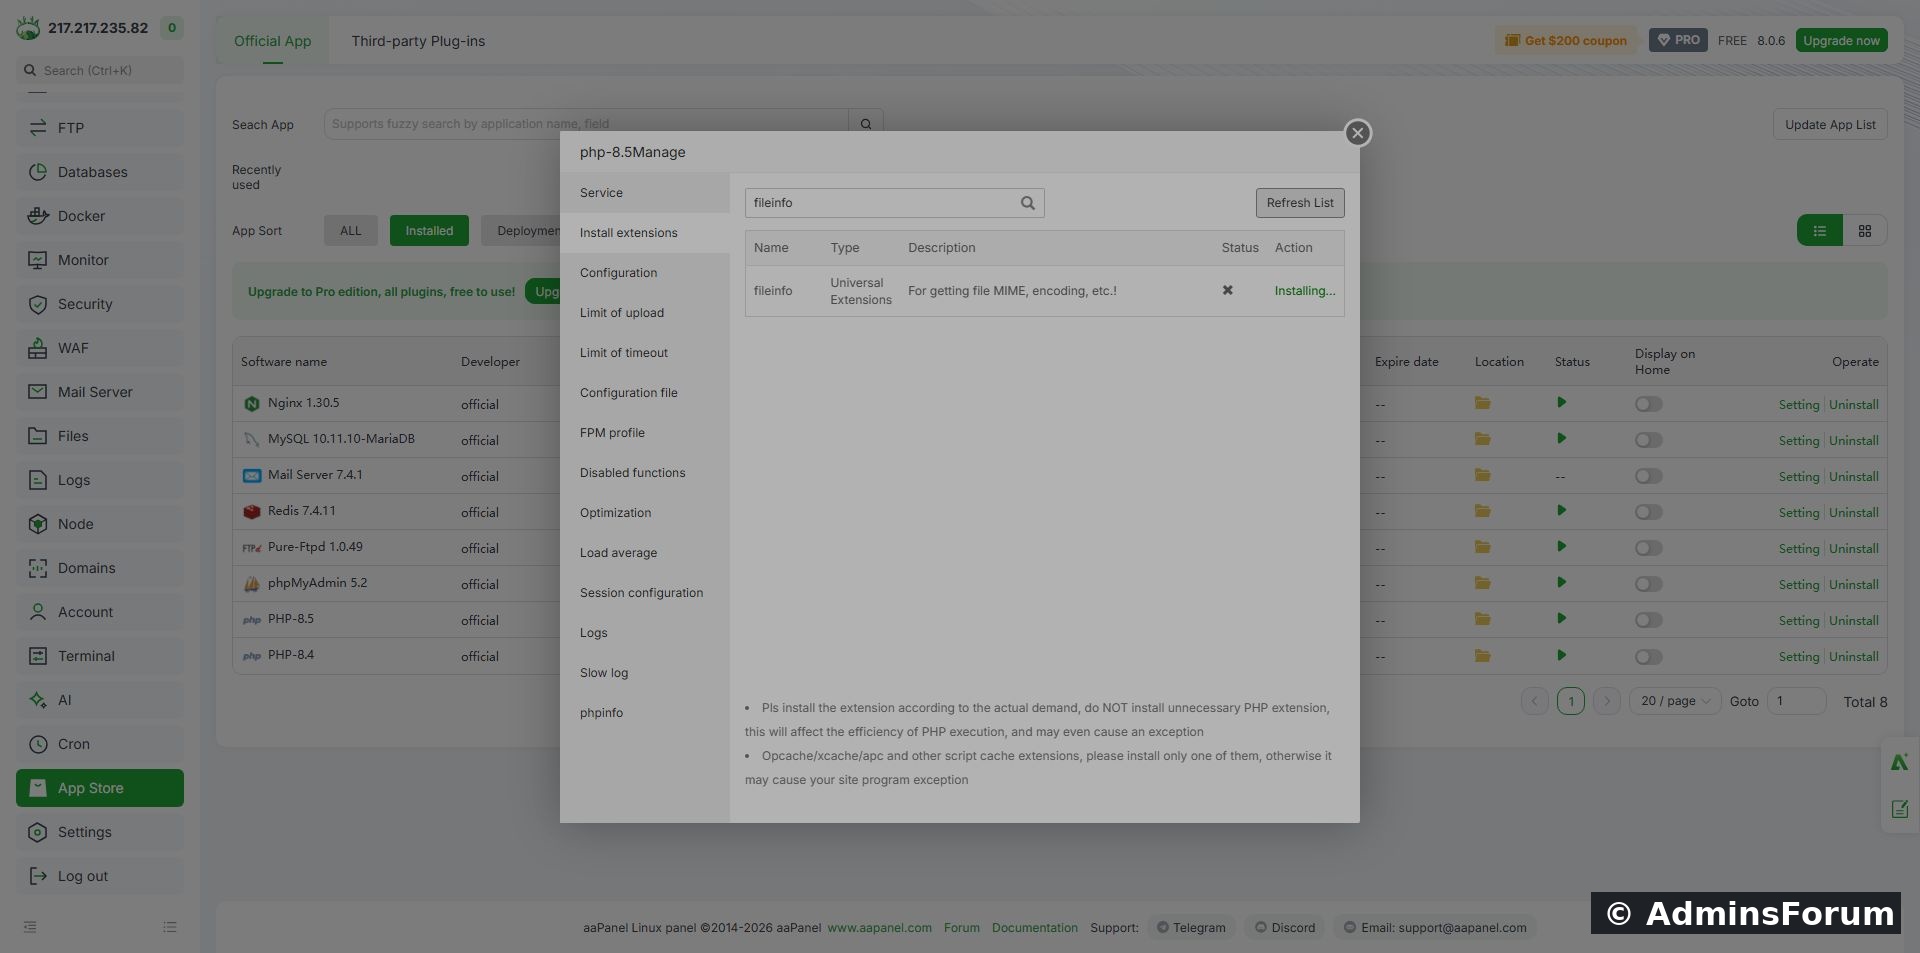Switch to list view layout icon
This screenshot has width=1920, height=953.
[x=1820, y=231]
